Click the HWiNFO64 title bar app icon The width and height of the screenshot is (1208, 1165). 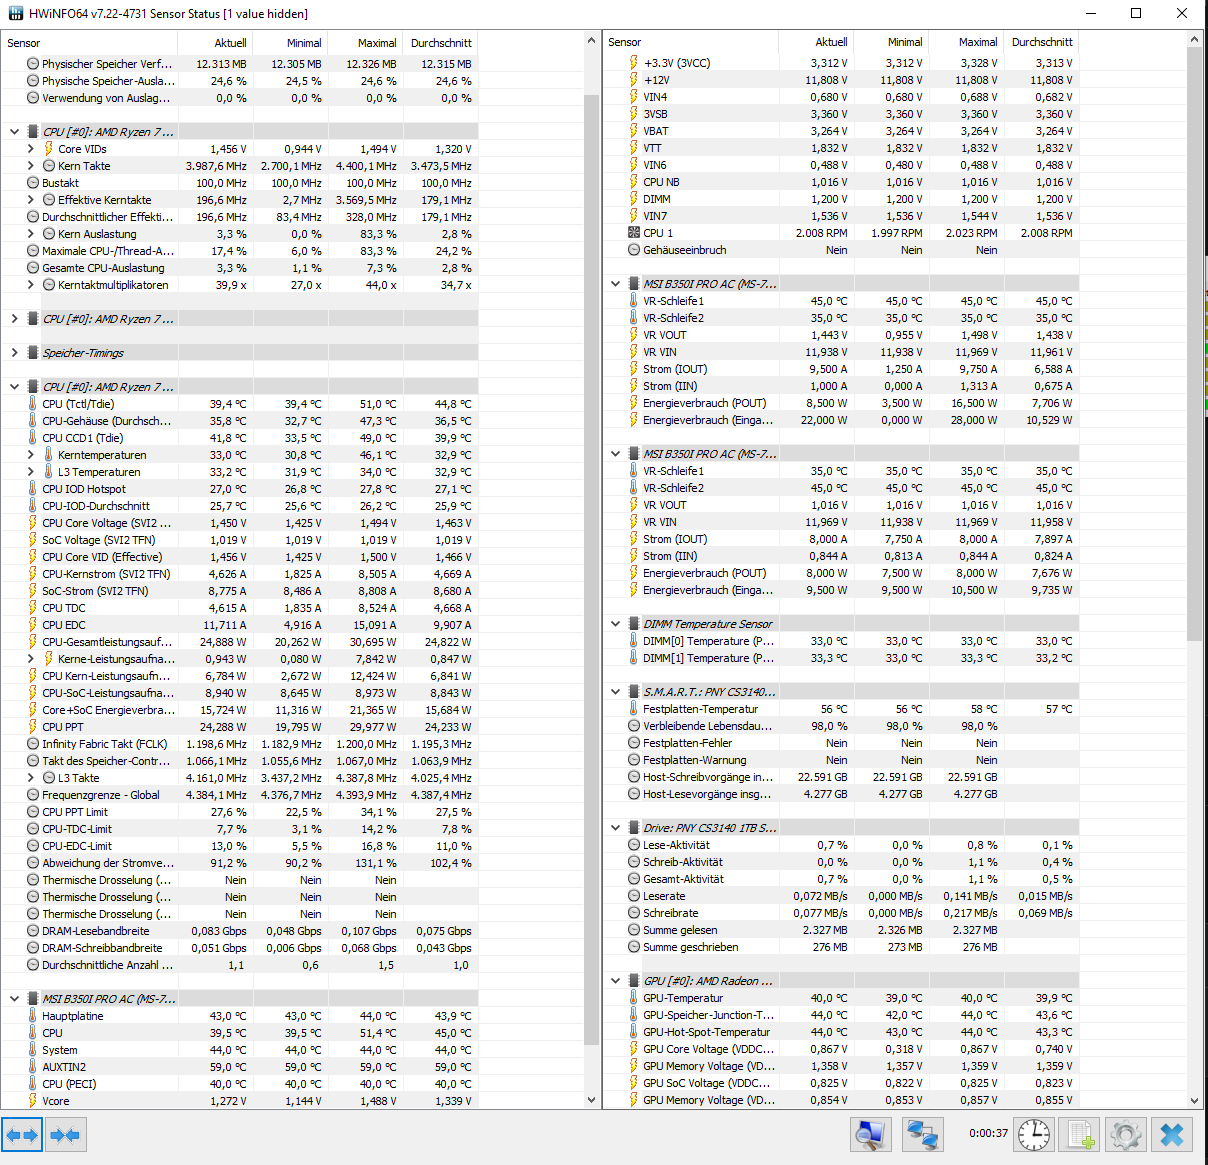(x=15, y=14)
